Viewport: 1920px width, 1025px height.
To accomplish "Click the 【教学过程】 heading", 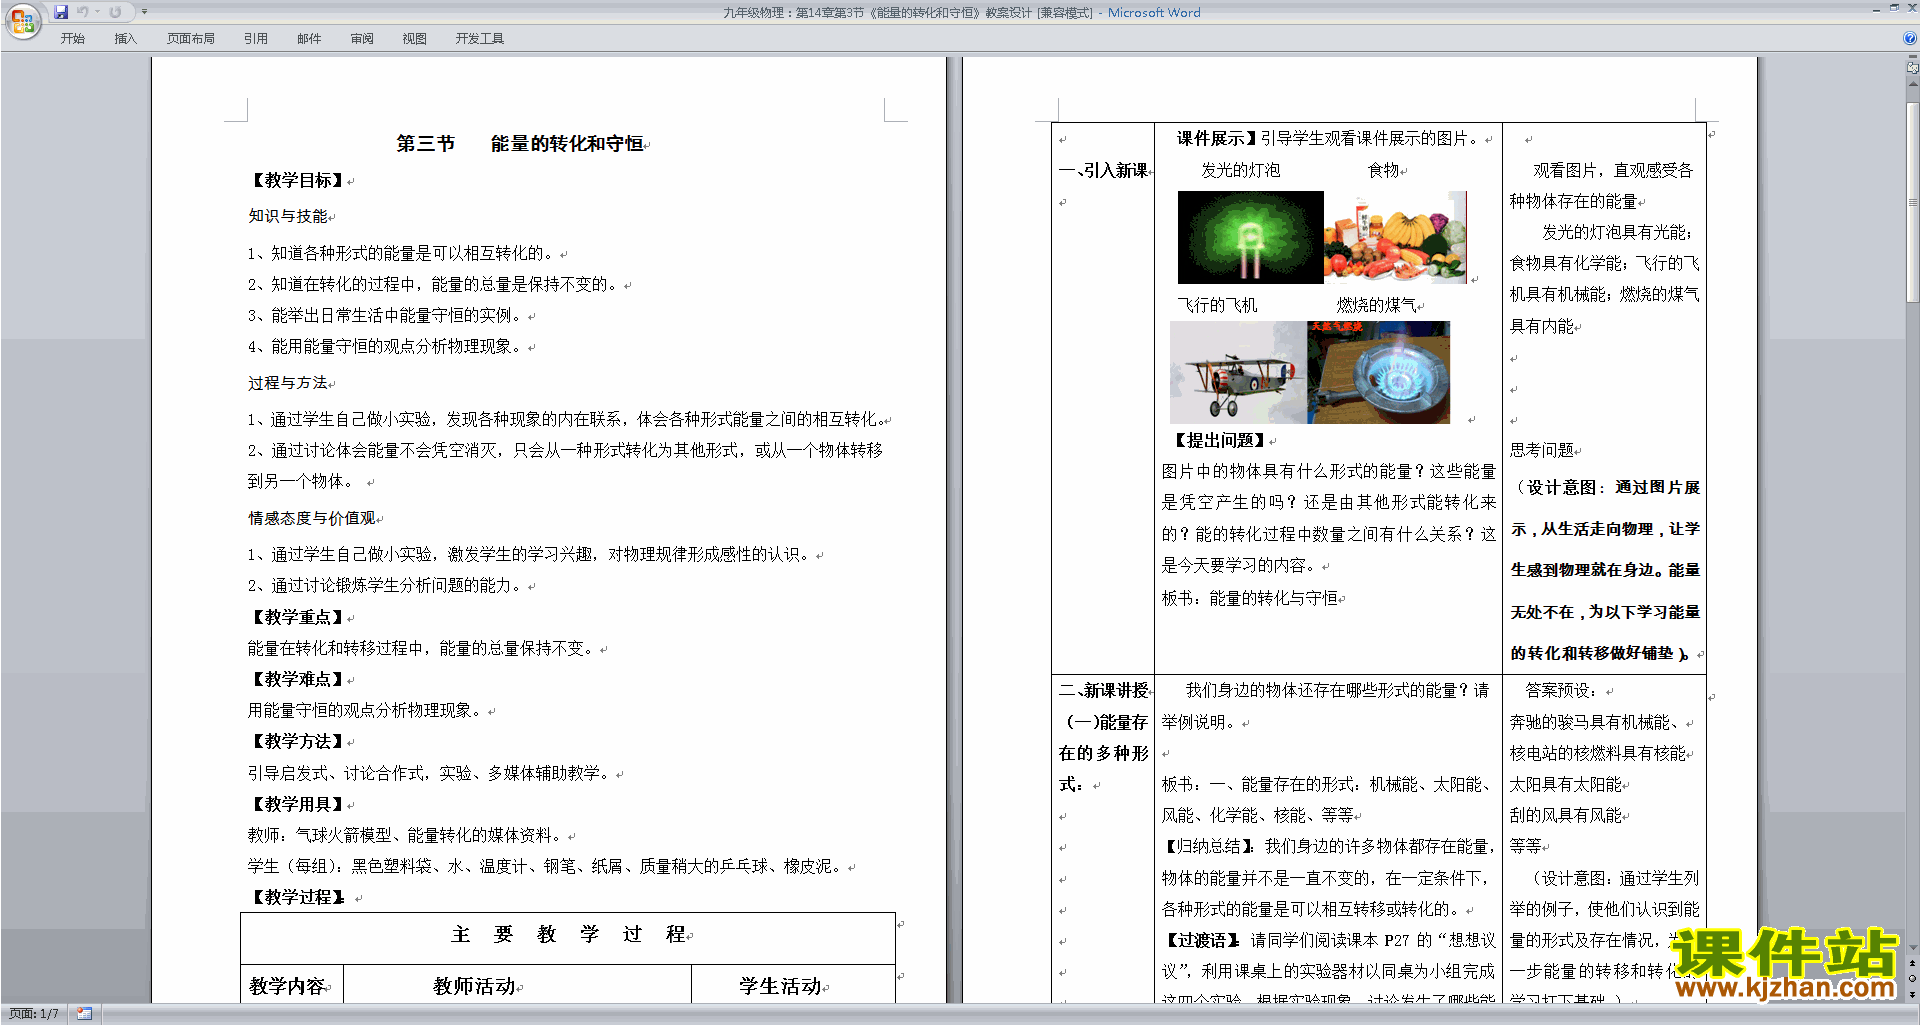I will click(x=297, y=897).
